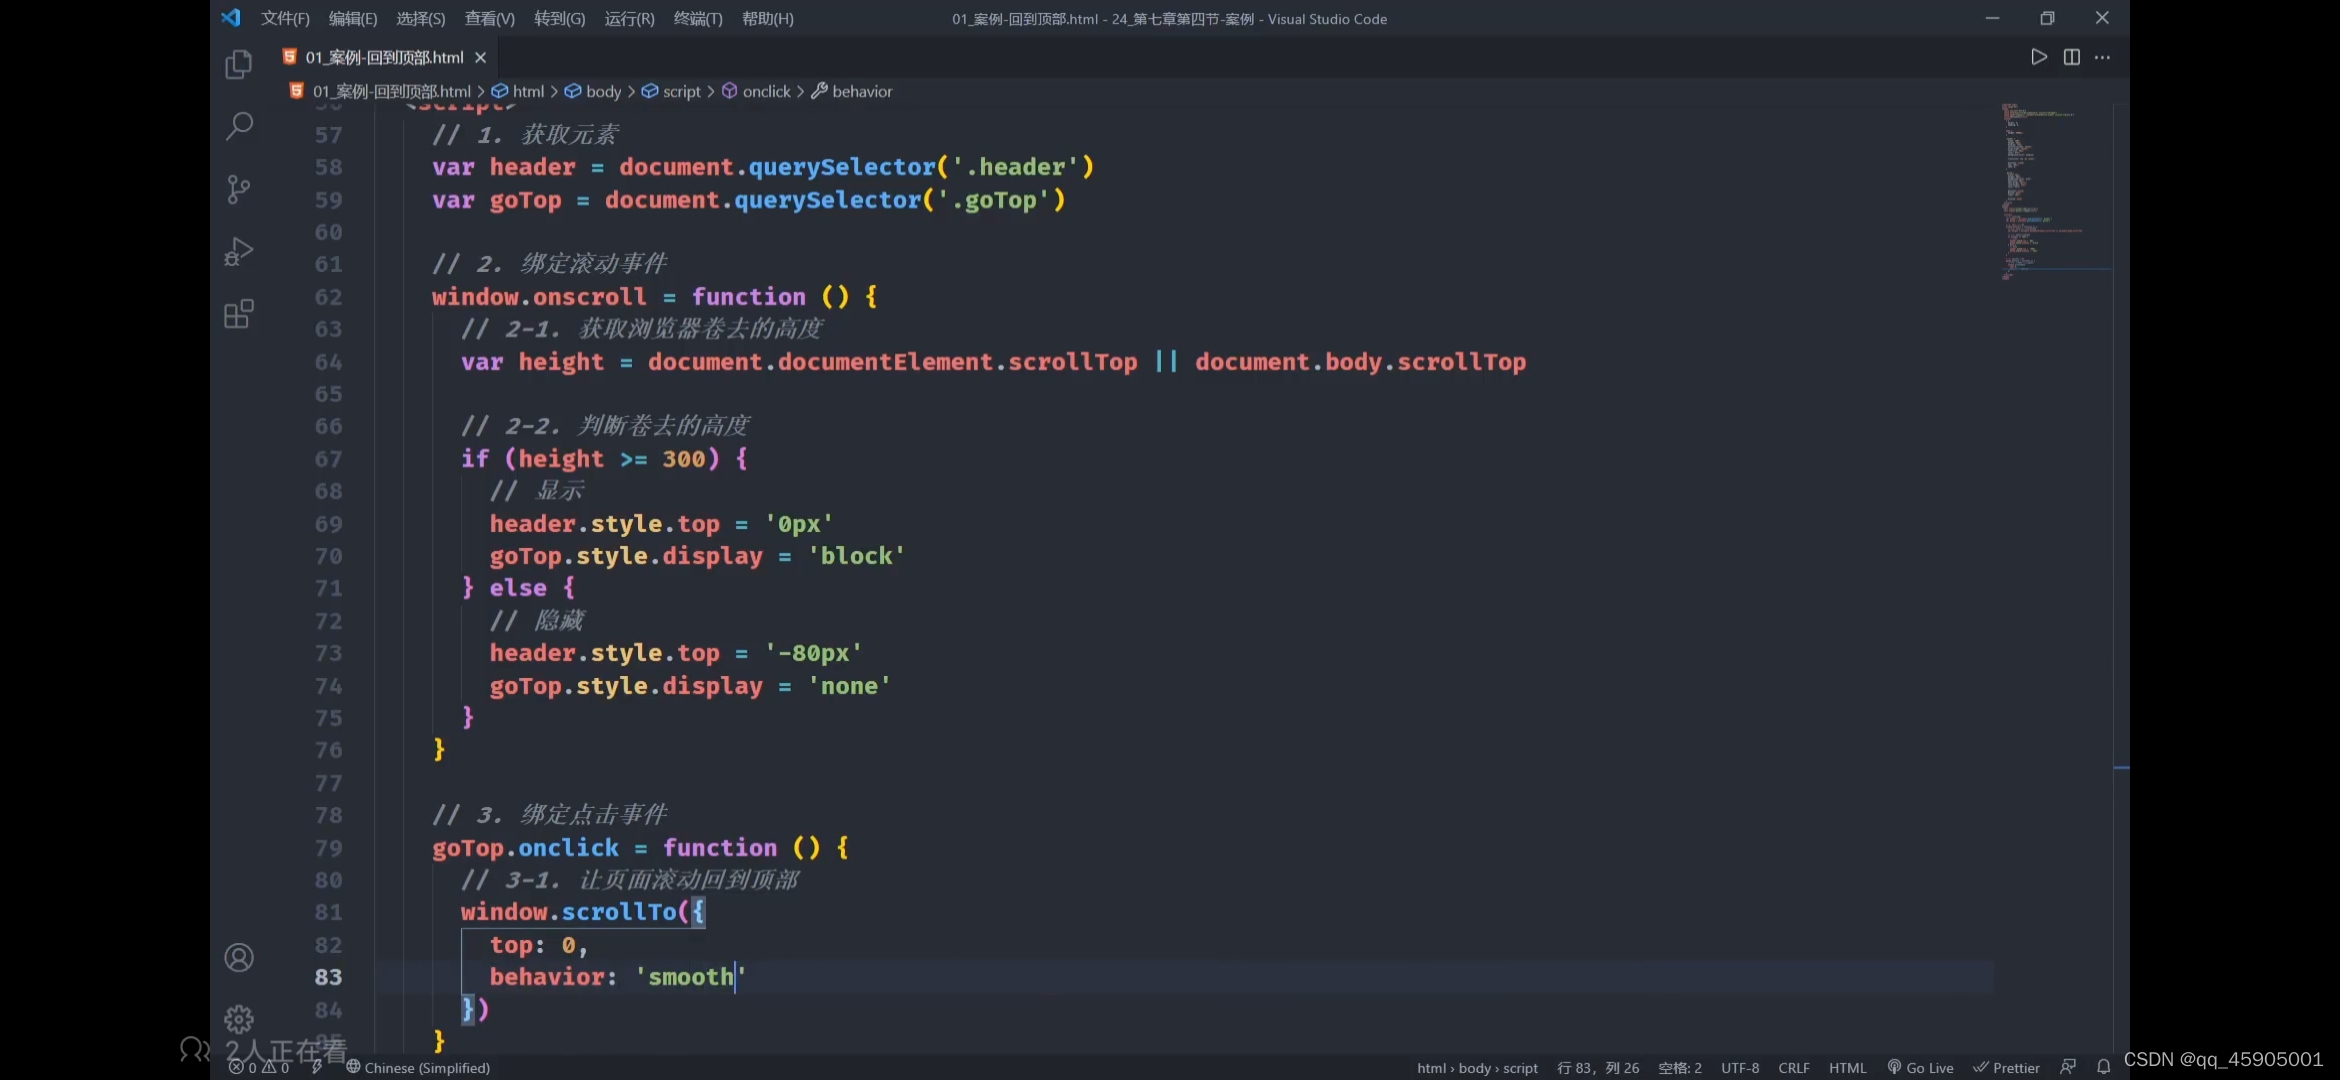Open the notifications bell in status bar

pos(2103,1067)
